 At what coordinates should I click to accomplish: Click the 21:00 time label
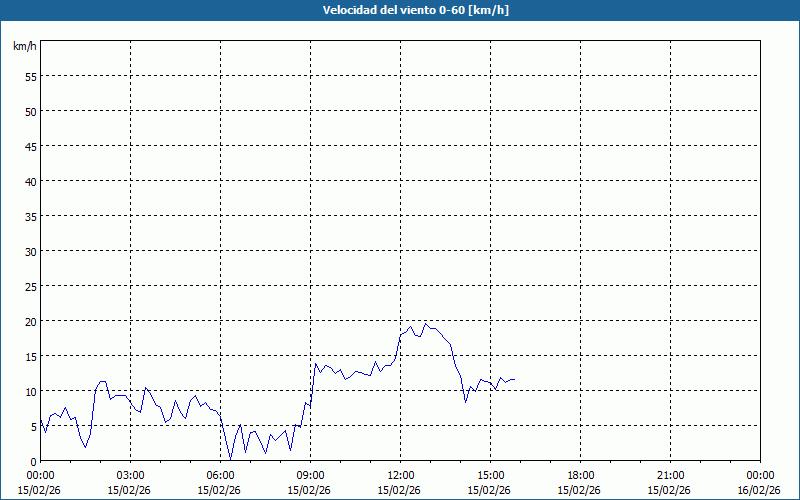[670, 475]
